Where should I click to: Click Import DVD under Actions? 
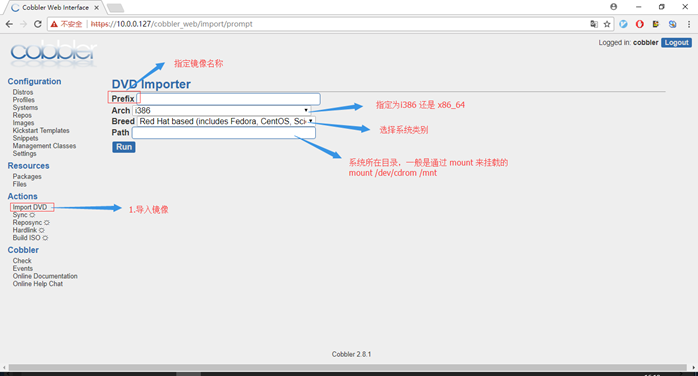point(30,207)
